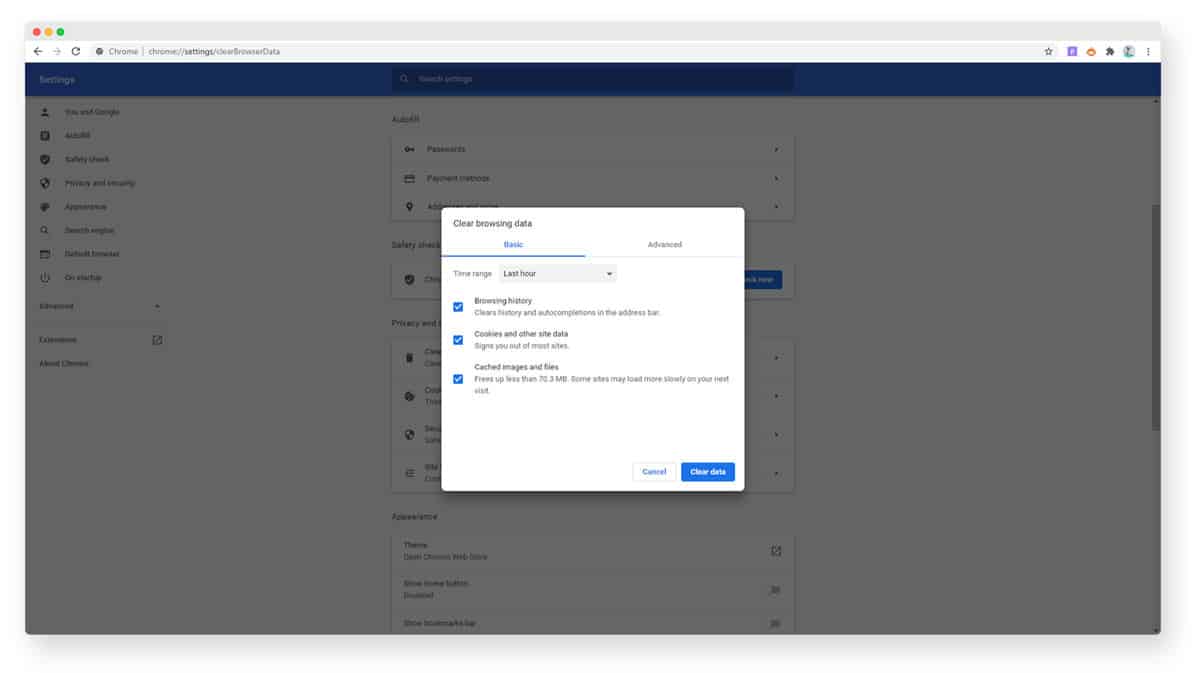The image size is (1200, 673).
Task: Click the "Autofill" section heading in the main page
Action: (405, 119)
